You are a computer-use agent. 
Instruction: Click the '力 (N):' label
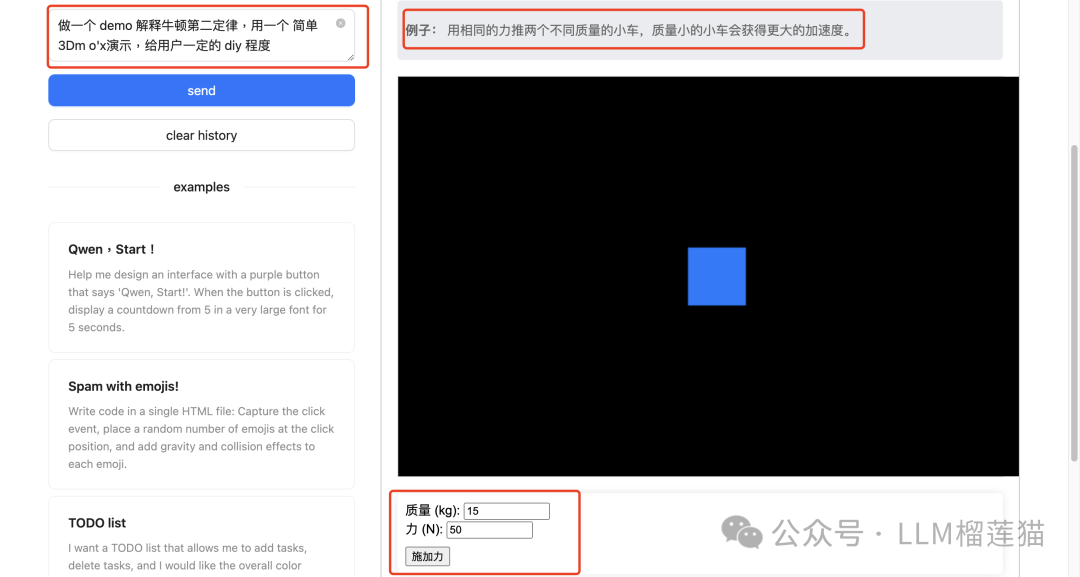(424, 529)
